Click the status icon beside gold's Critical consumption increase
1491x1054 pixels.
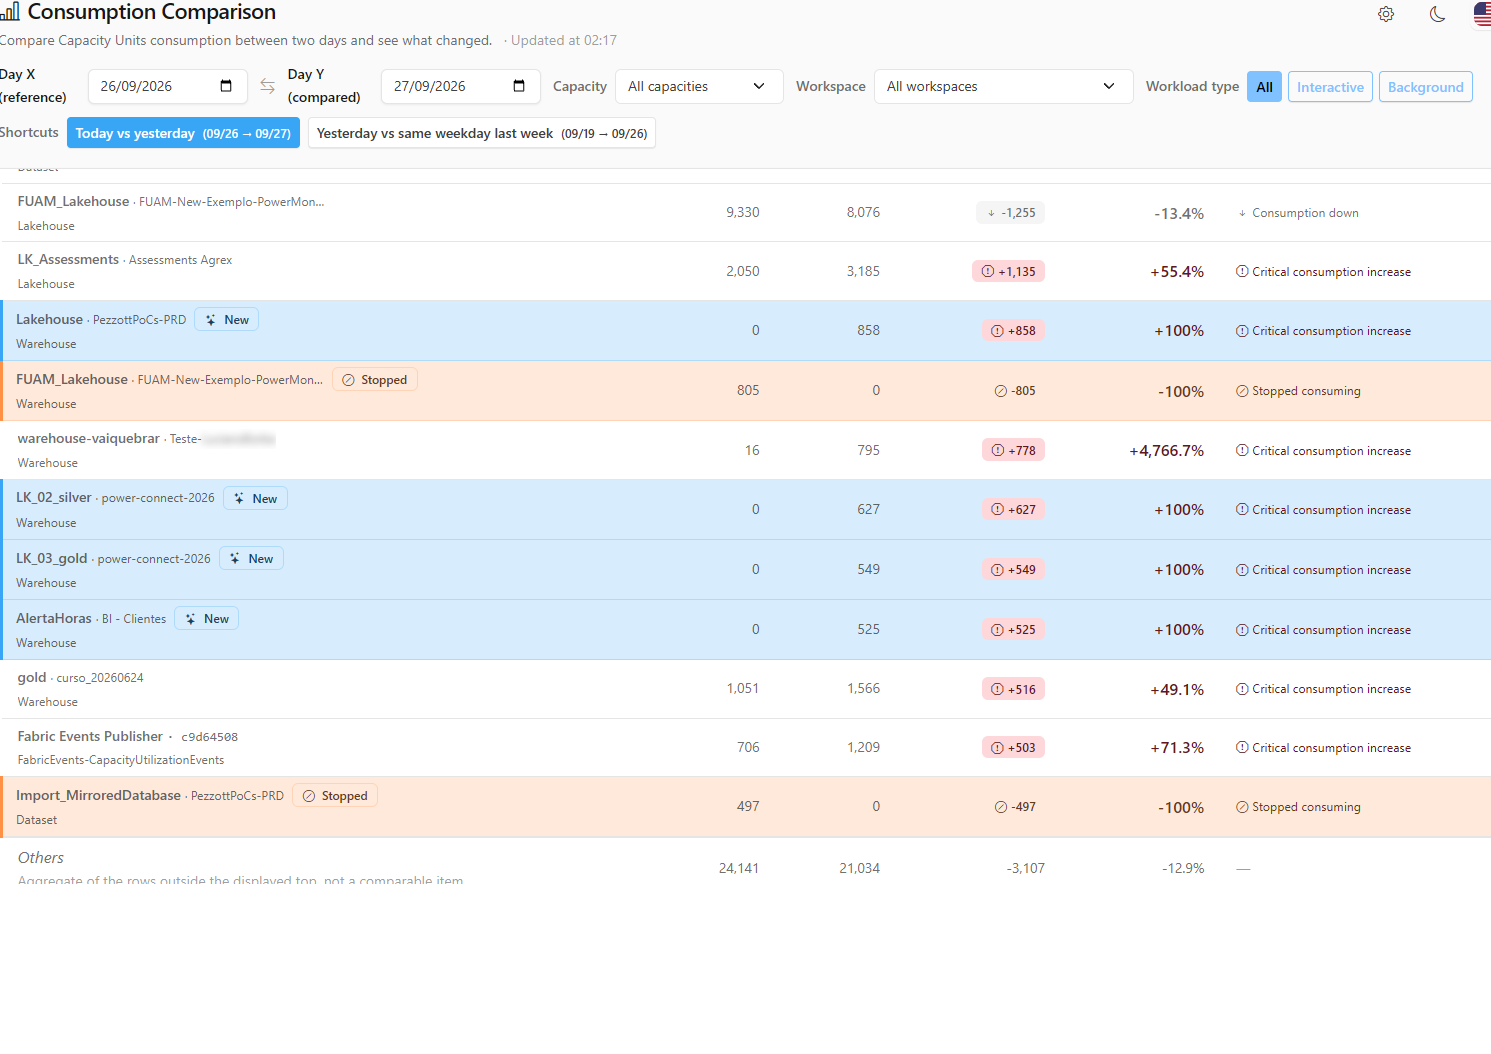1242,689
